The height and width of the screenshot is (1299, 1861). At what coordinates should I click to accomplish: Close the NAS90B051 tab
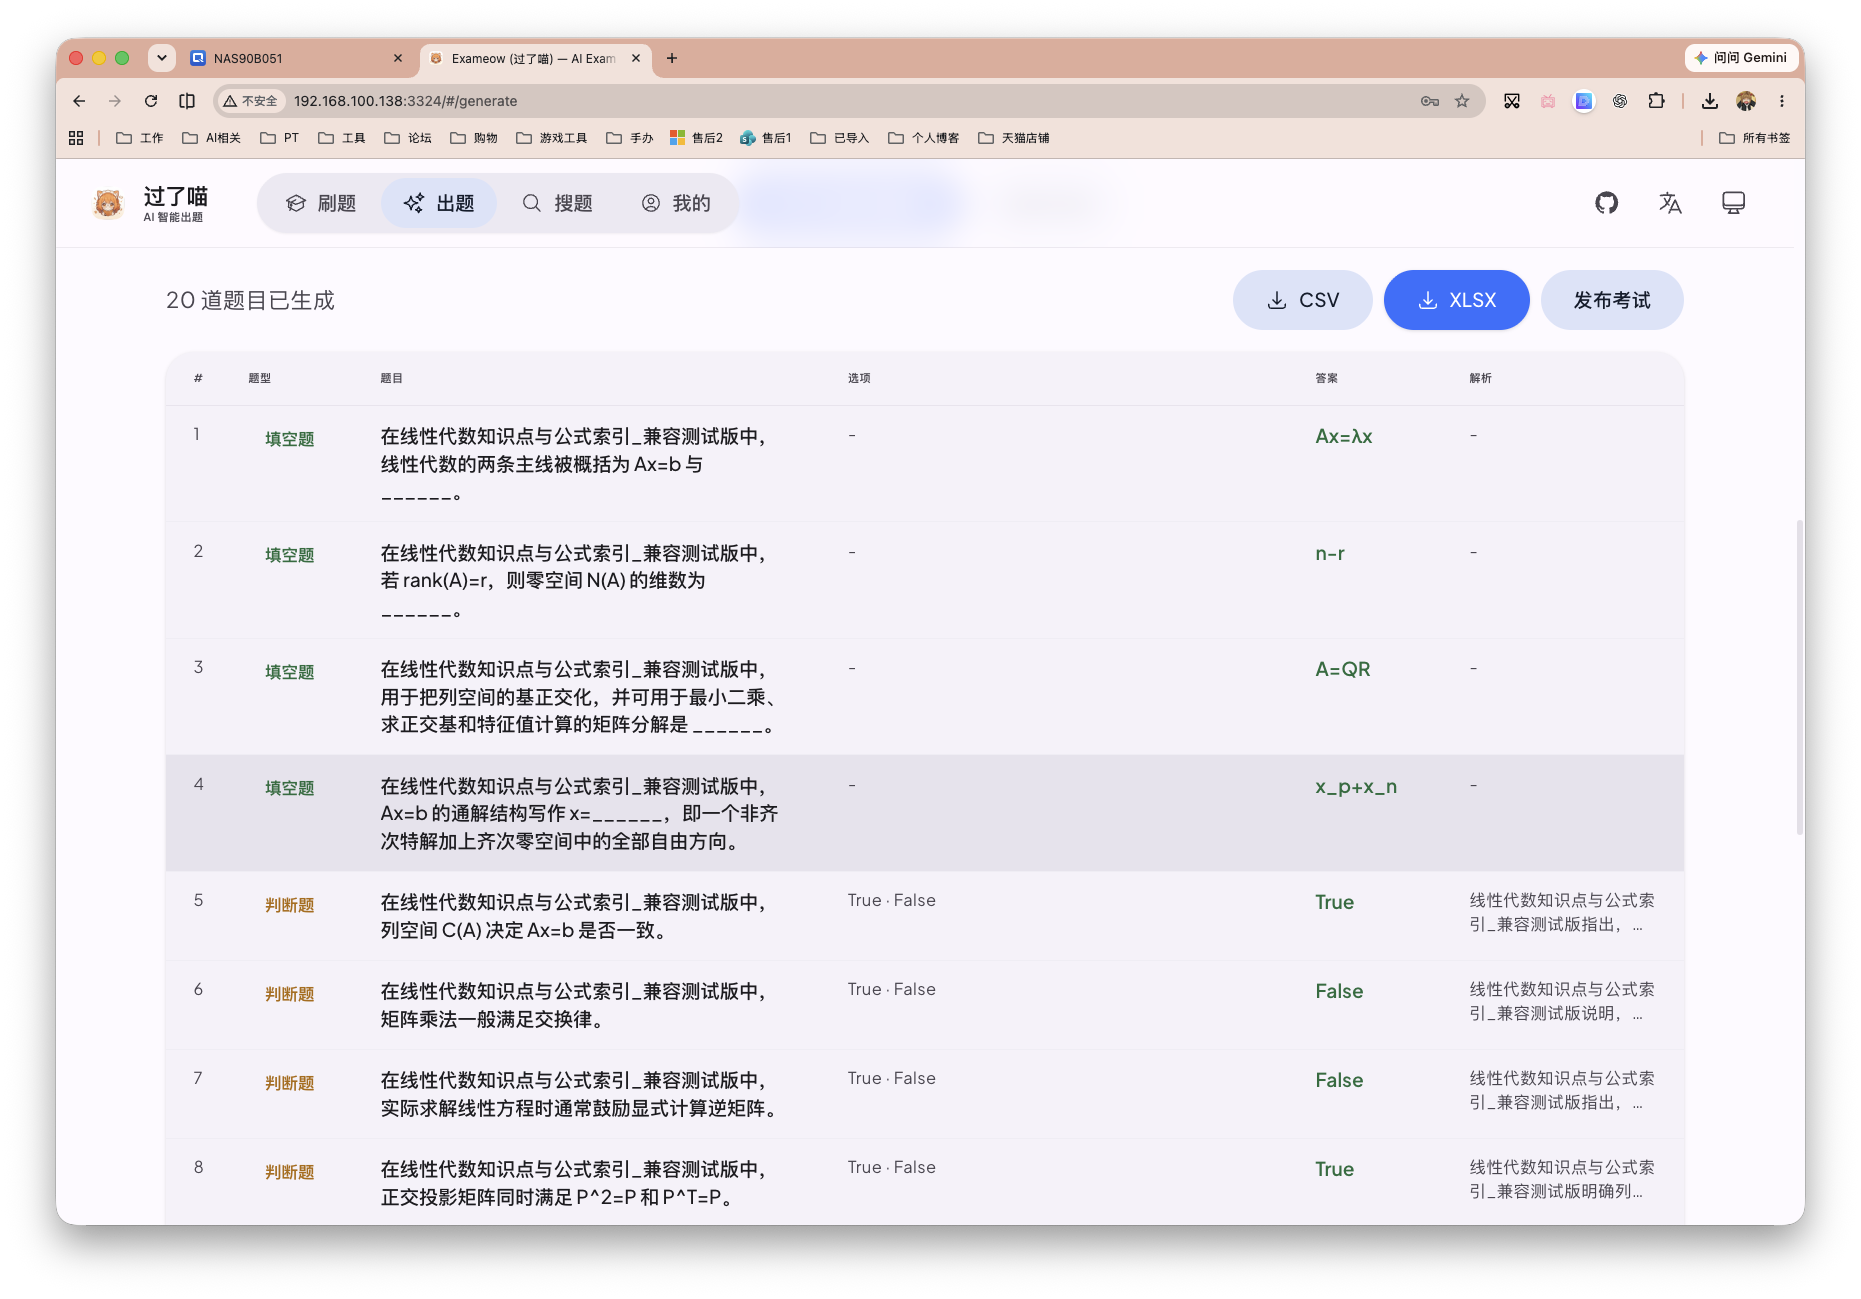(398, 58)
